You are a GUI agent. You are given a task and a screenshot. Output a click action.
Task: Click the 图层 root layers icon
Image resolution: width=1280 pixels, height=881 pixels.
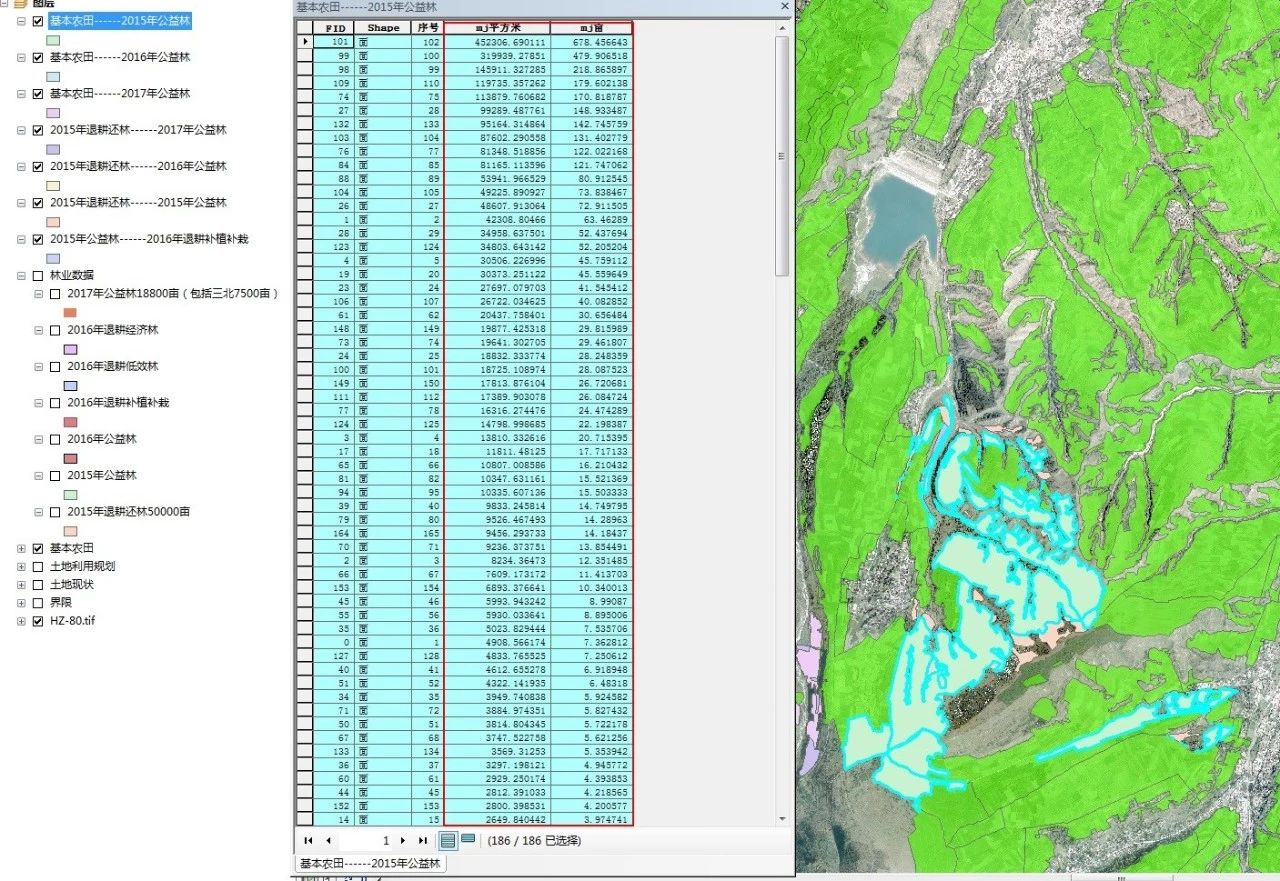tap(20, 4)
